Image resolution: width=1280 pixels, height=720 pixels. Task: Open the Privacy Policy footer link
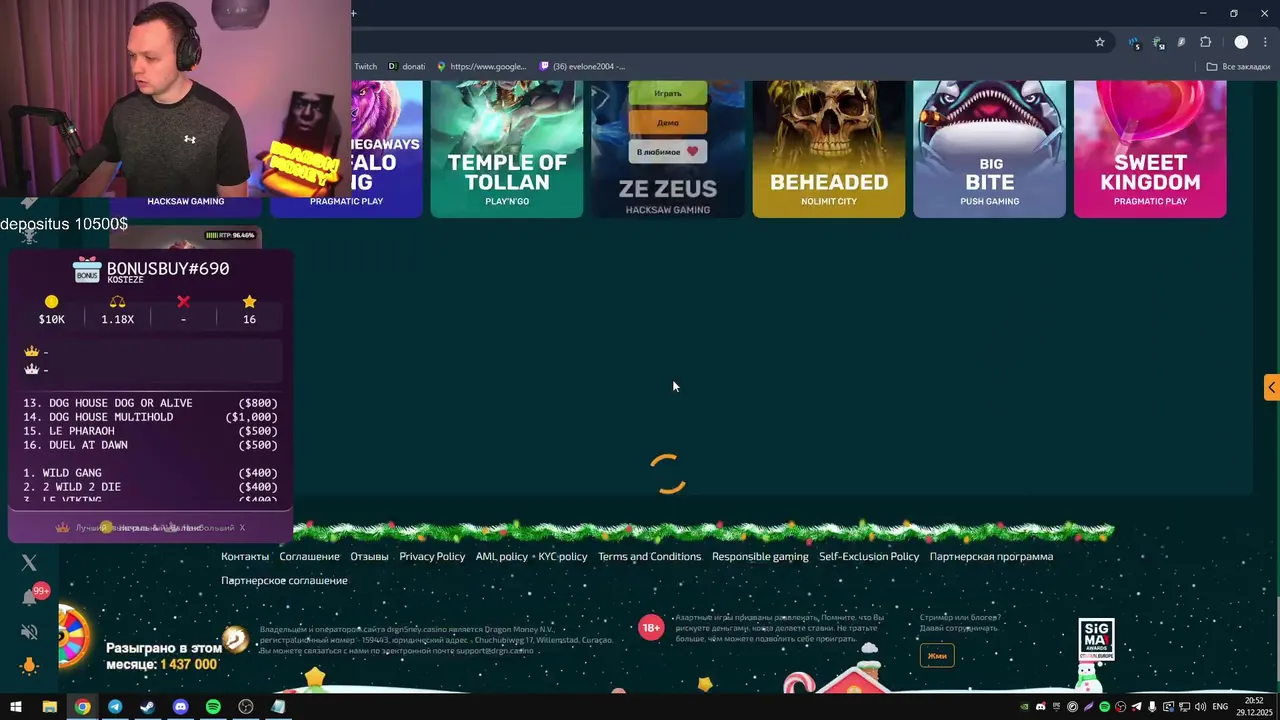pyautogui.click(x=432, y=556)
